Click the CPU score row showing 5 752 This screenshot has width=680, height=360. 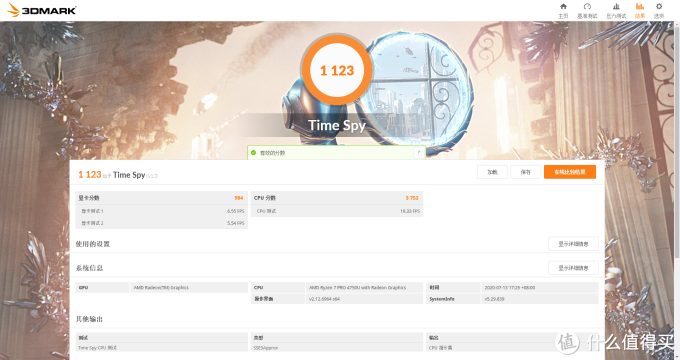click(337, 198)
